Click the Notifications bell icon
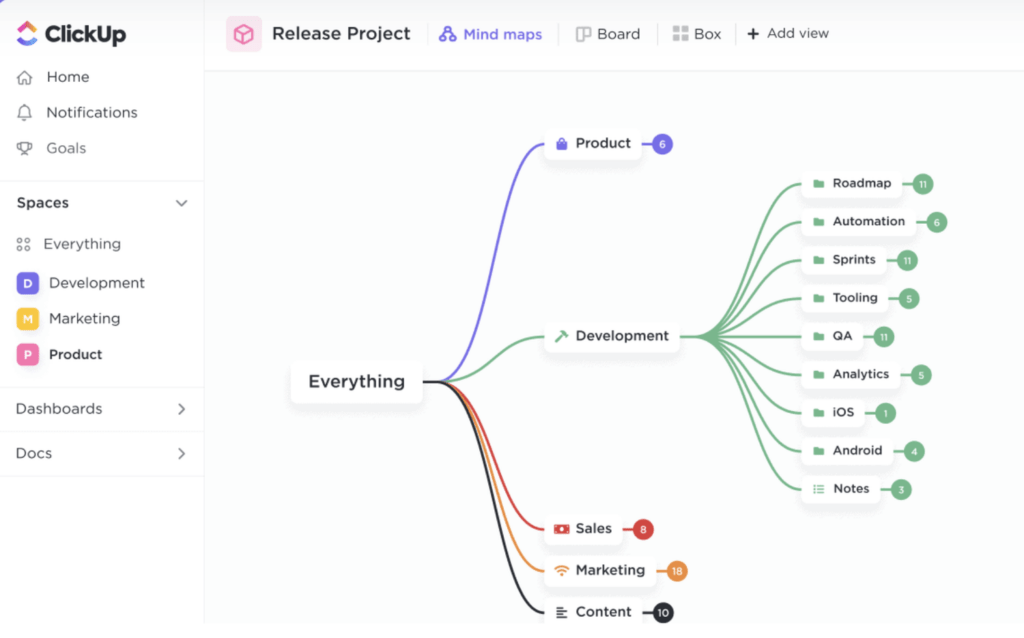This screenshot has width=1024, height=638. tap(25, 113)
